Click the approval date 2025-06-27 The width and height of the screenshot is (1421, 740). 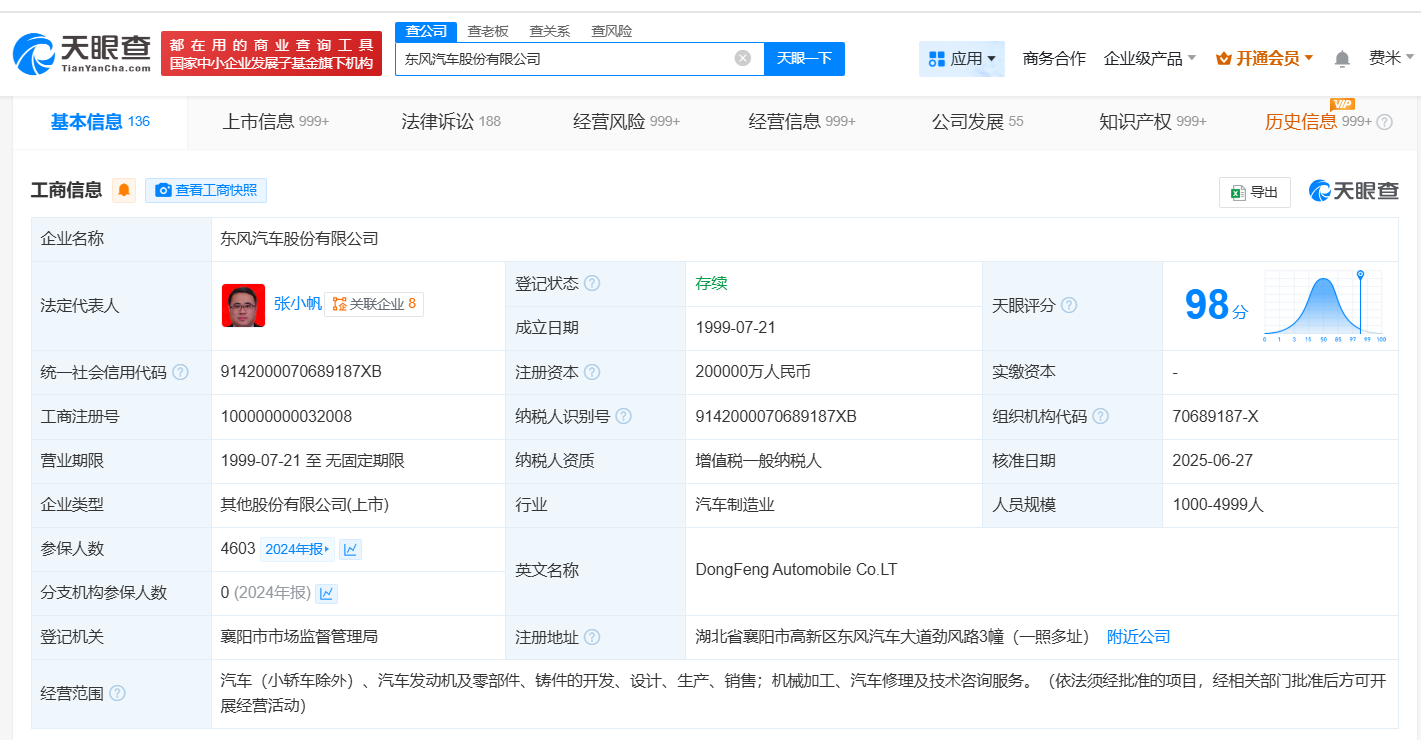pos(1212,461)
